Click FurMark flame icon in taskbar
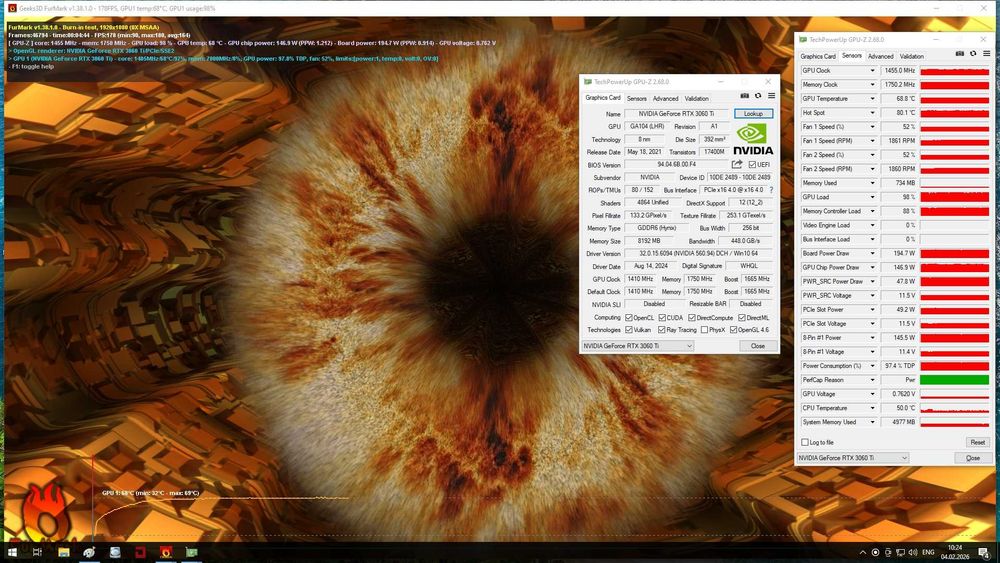The width and height of the screenshot is (1000, 563). (x=166, y=552)
